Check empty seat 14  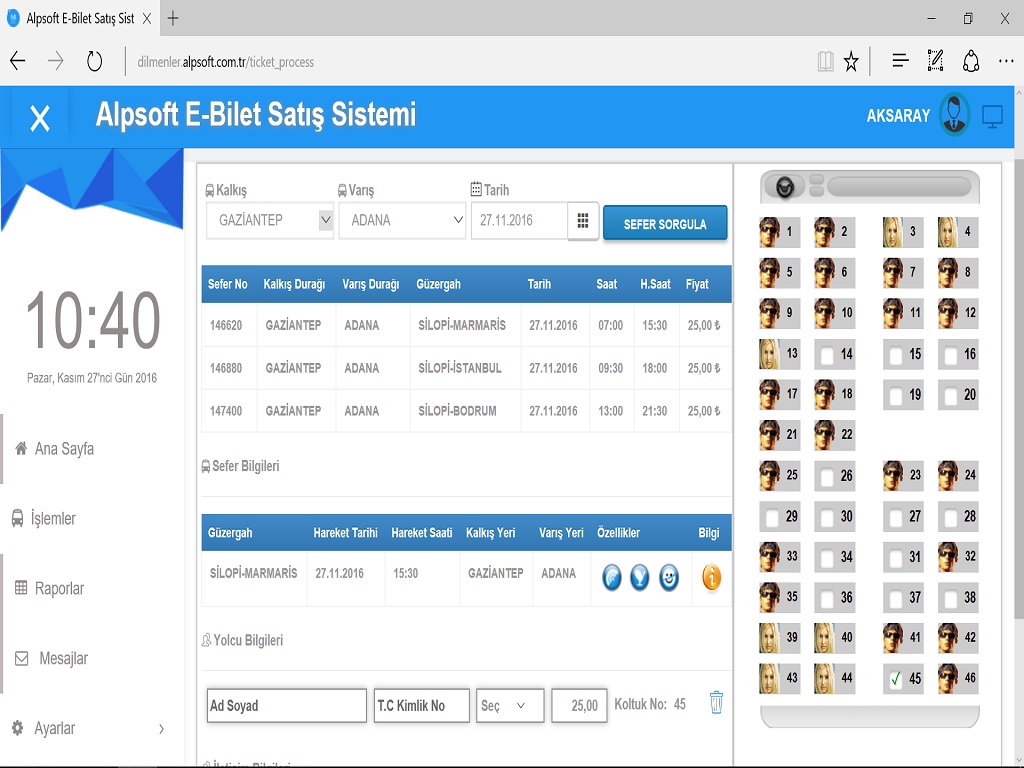click(827, 355)
